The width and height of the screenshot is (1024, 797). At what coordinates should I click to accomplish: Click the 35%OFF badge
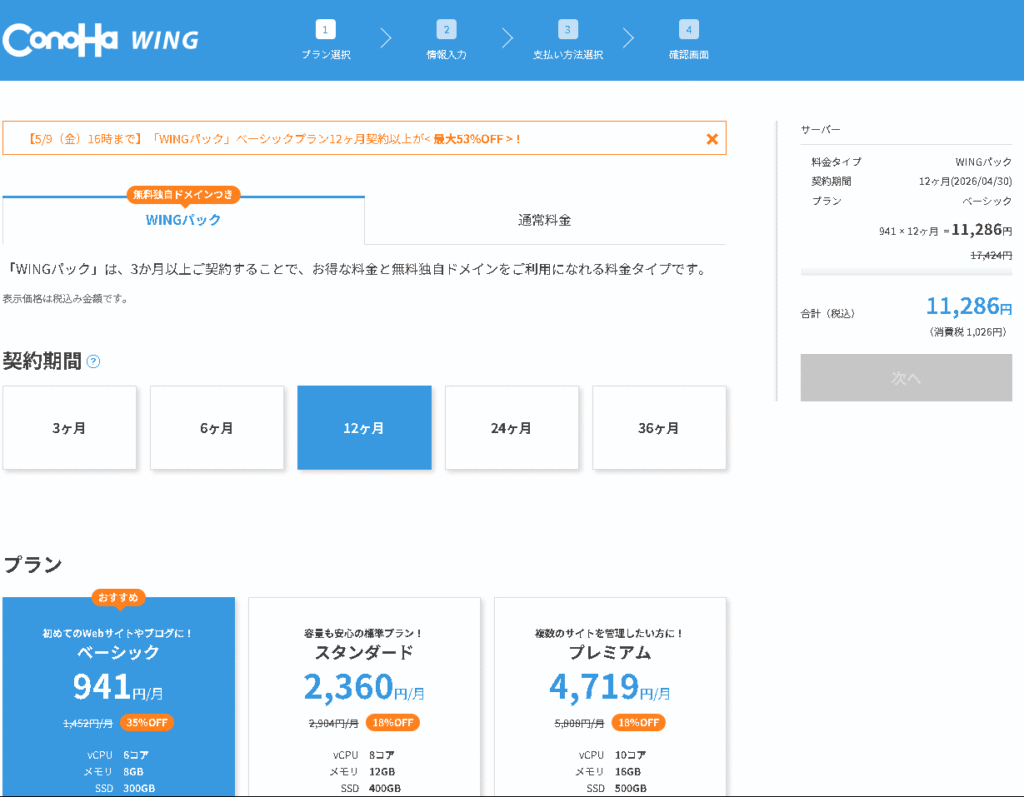[x=147, y=723]
